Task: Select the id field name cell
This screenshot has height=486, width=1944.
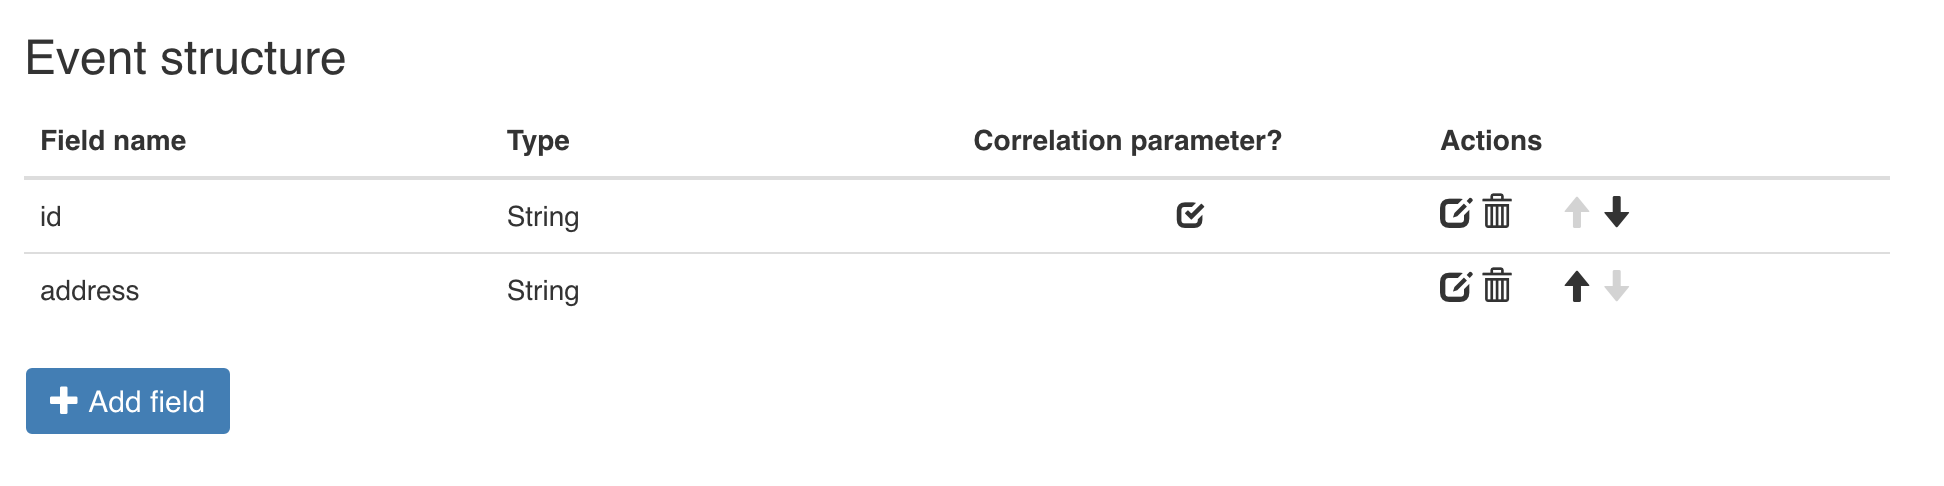Action: (x=51, y=217)
